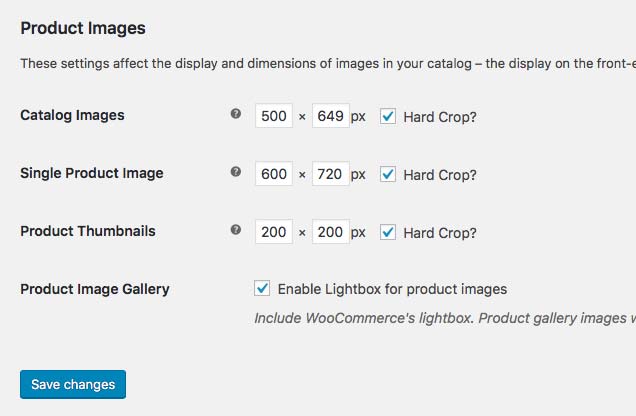Screen dimensions: 636x416
Task: Click the Single Product Image help icon
Action: [236, 172]
